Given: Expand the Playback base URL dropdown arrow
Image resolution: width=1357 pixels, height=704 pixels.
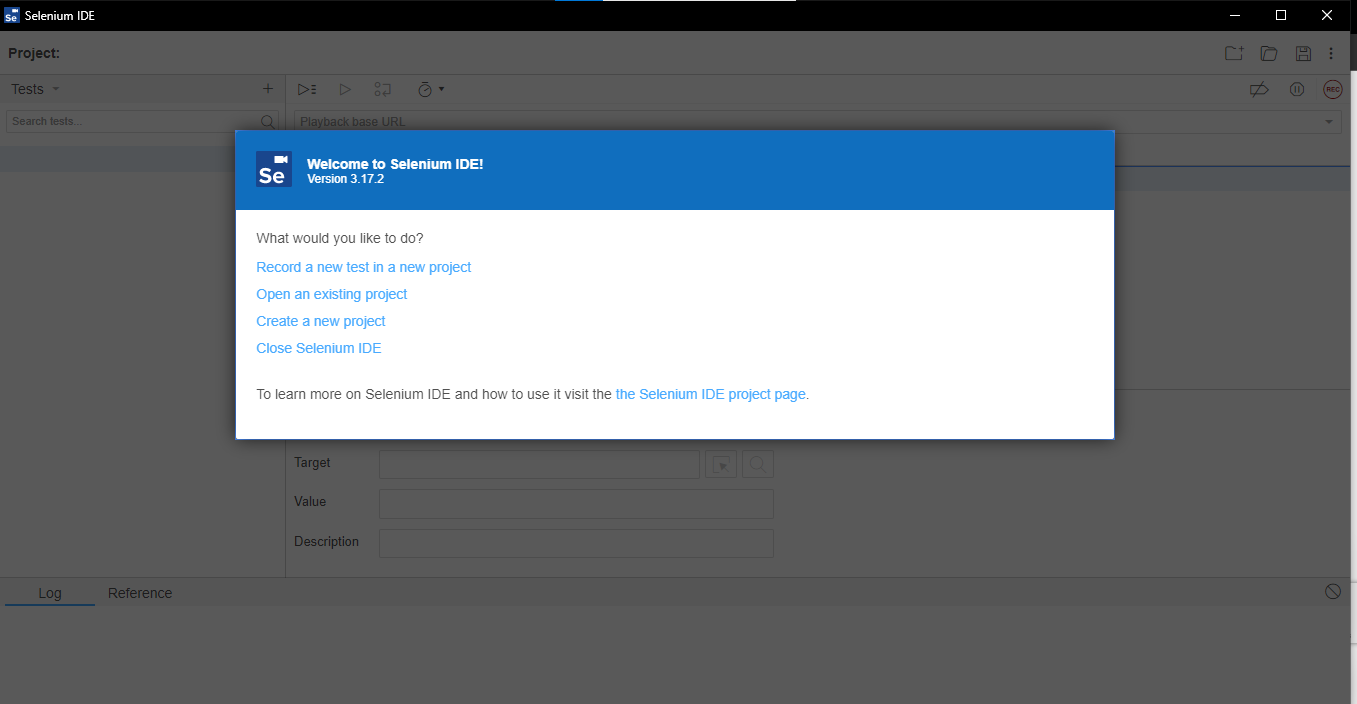Looking at the screenshot, I should [x=1329, y=122].
